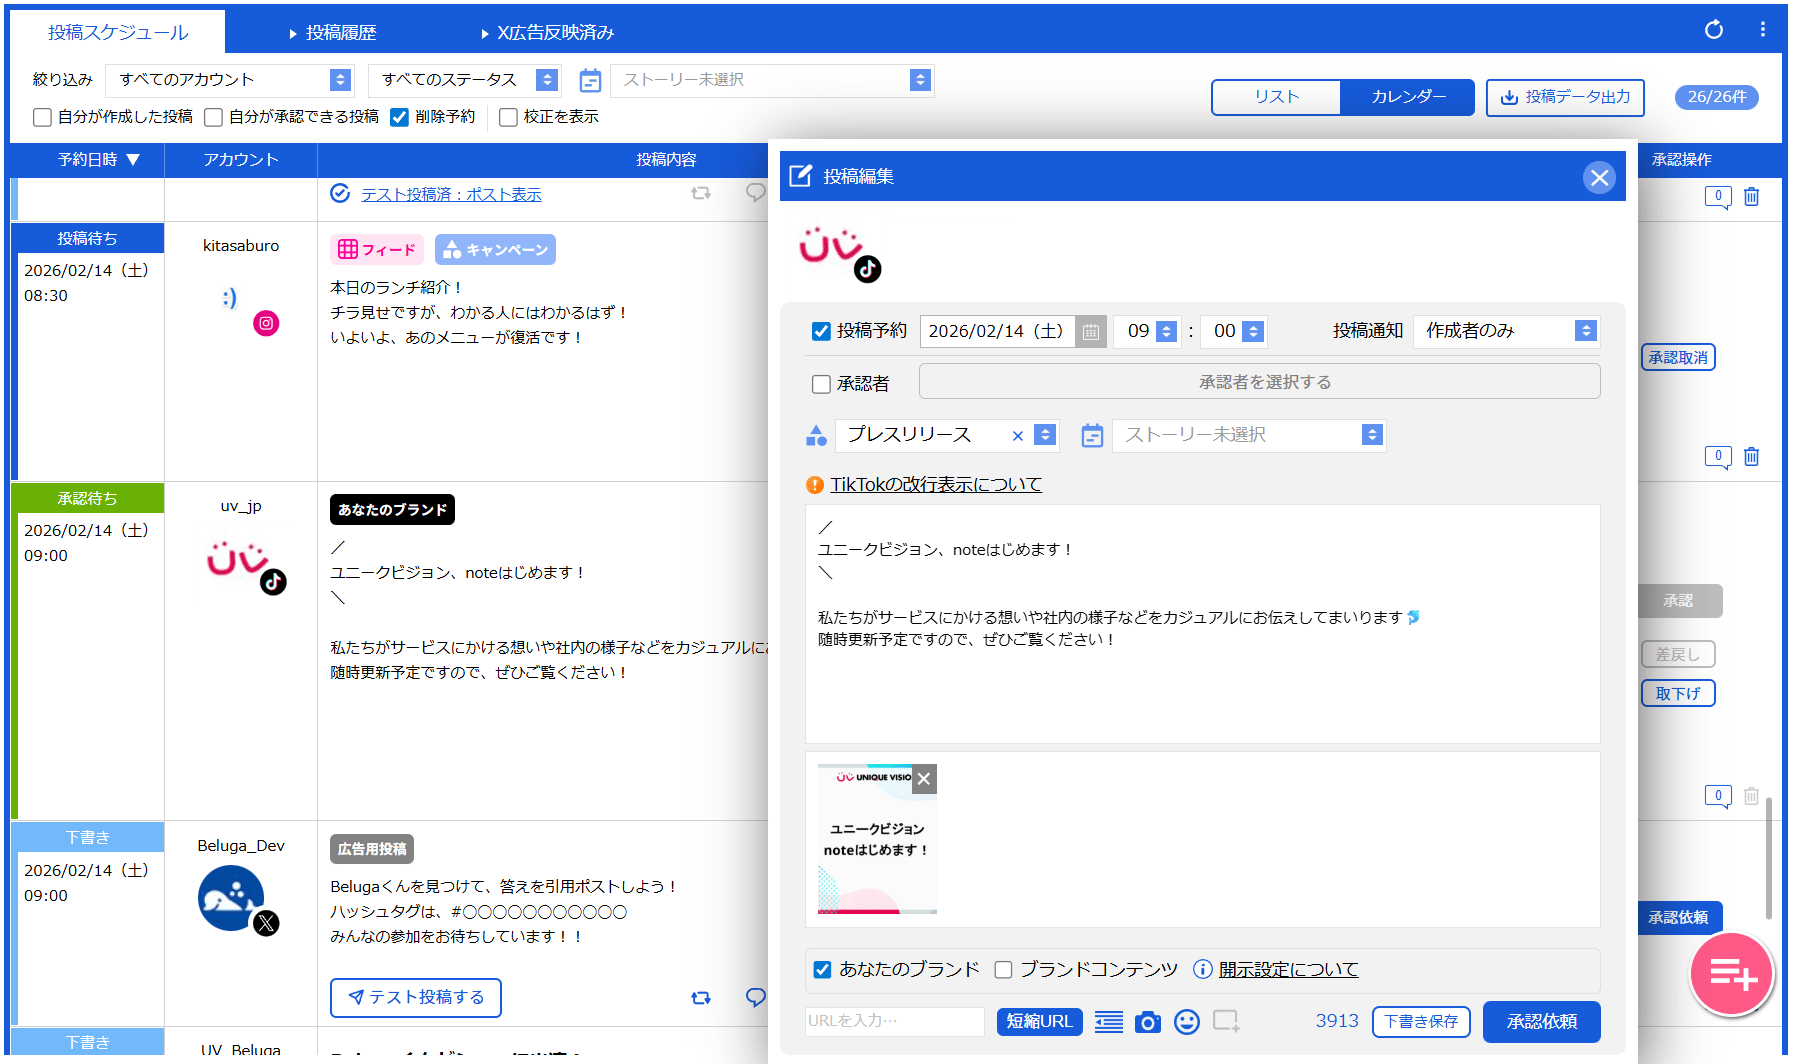Click the URLを入力 input field
Screen dimensions: 1794x1064
[893, 1021]
